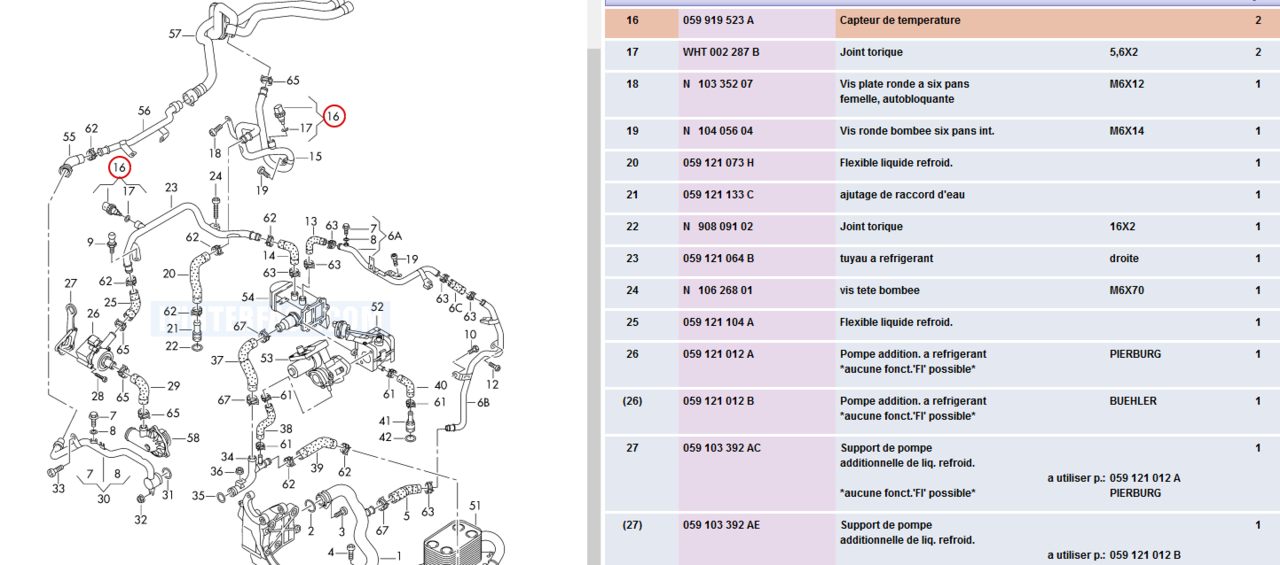Open part number WHT 002 287 B
Image resolution: width=1280 pixels, height=565 pixels.
[721, 52]
